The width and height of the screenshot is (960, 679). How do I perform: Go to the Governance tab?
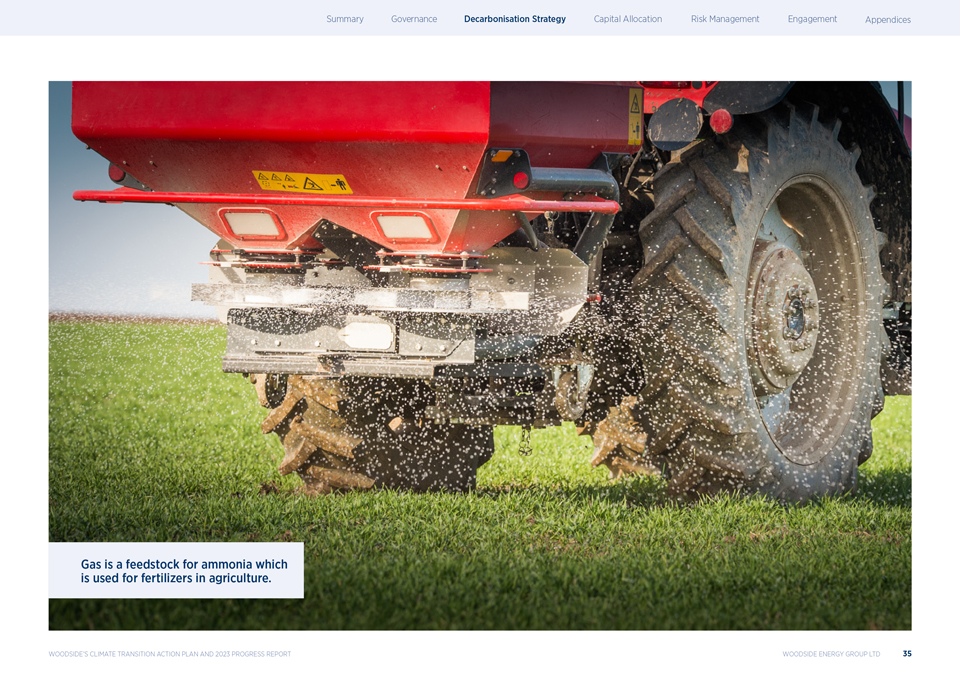(414, 19)
